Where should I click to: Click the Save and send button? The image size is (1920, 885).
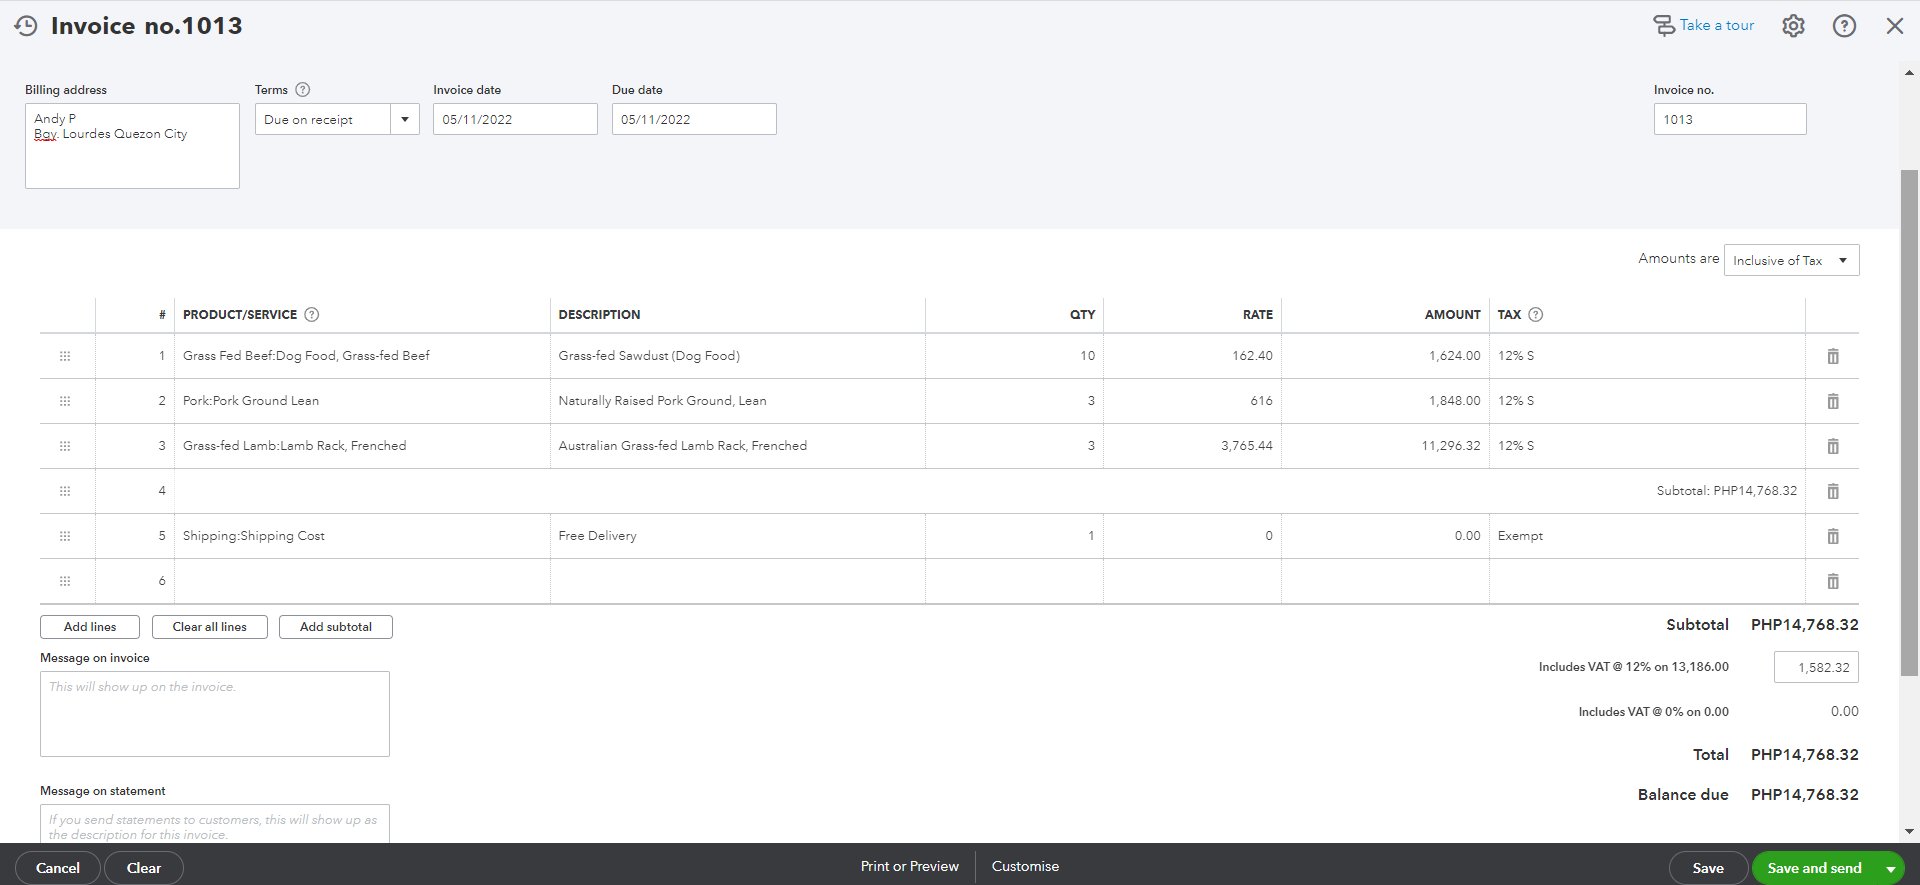coord(1814,868)
